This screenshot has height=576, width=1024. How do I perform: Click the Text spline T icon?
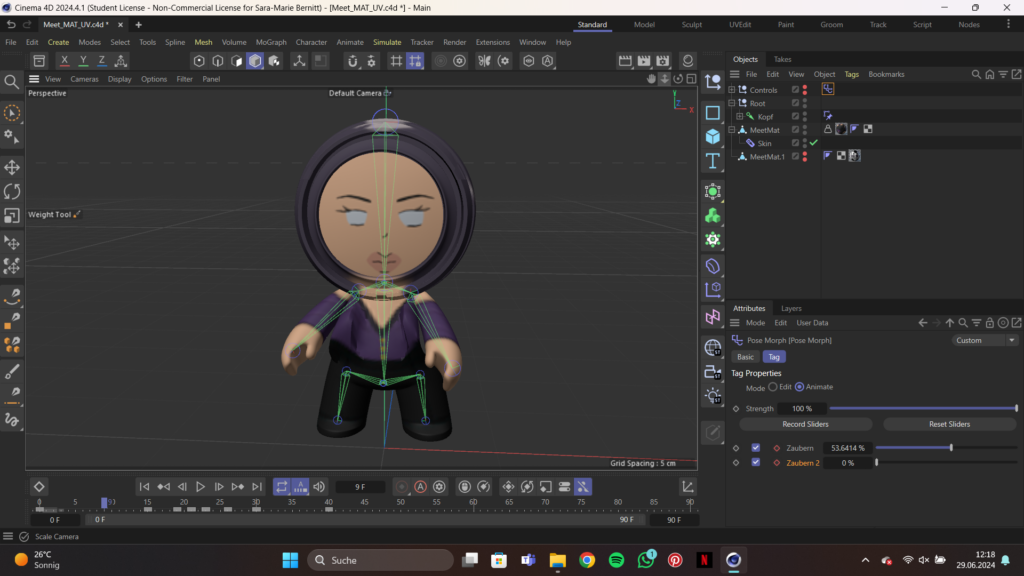click(713, 161)
